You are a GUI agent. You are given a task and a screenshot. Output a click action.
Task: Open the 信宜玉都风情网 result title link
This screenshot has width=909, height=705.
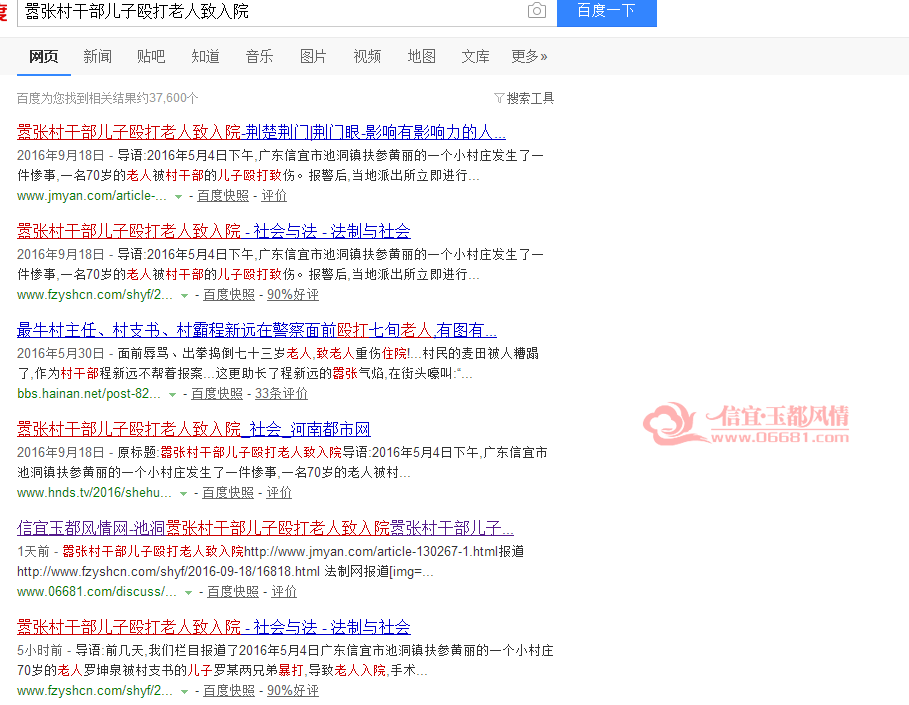point(265,528)
